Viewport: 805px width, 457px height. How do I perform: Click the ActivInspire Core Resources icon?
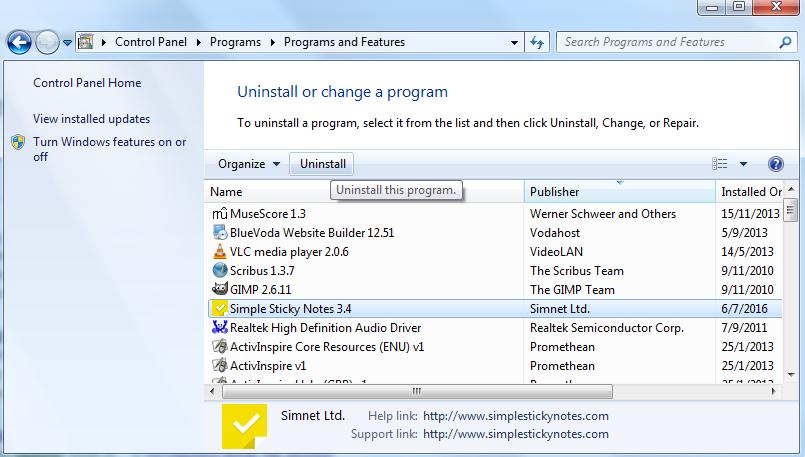click(220, 346)
